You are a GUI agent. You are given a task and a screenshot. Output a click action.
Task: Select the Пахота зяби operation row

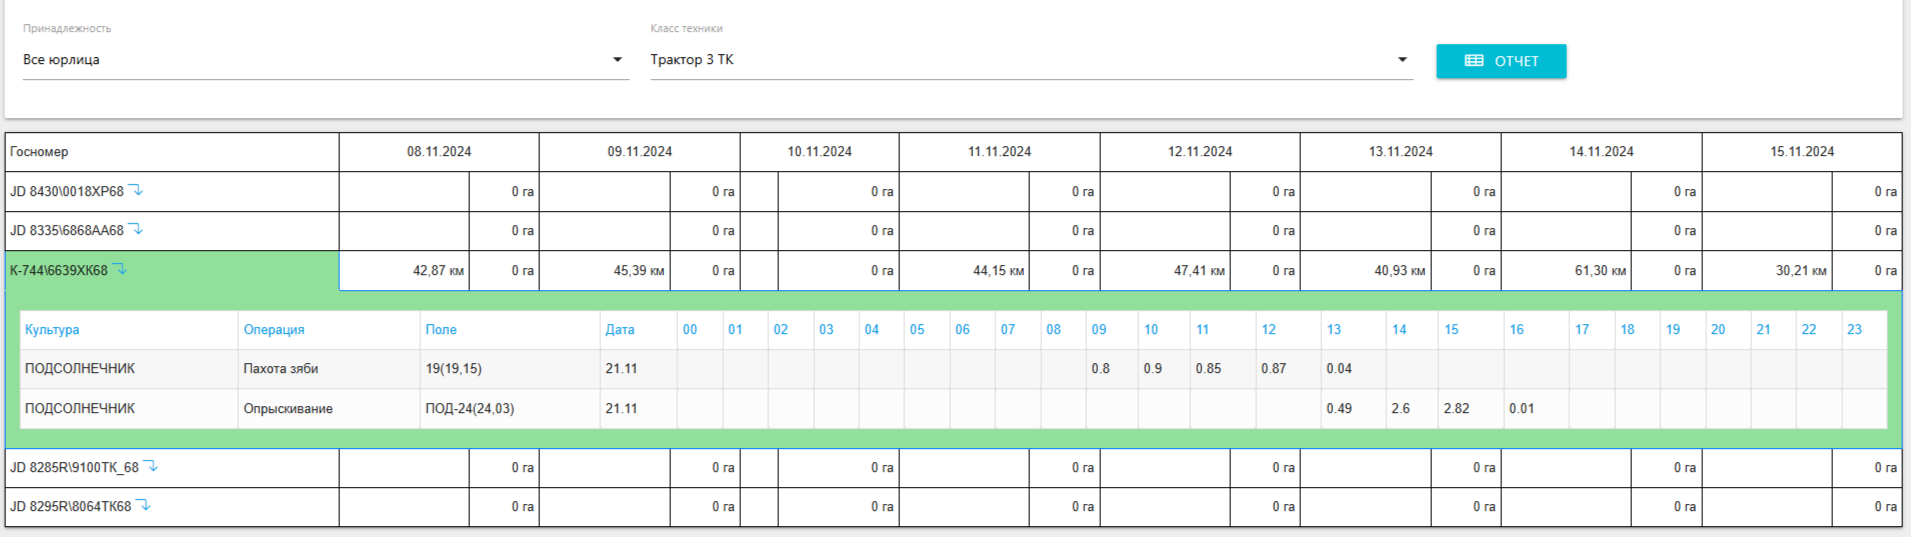pyautogui.click(x=280, y=369)
